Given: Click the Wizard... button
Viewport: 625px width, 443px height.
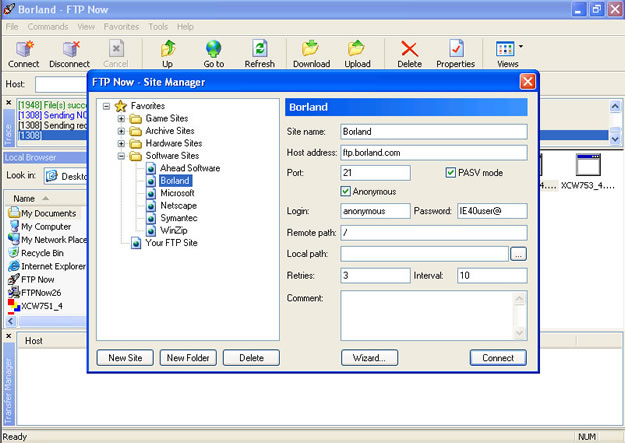Looking at the screenshot, I should [369, 358].
